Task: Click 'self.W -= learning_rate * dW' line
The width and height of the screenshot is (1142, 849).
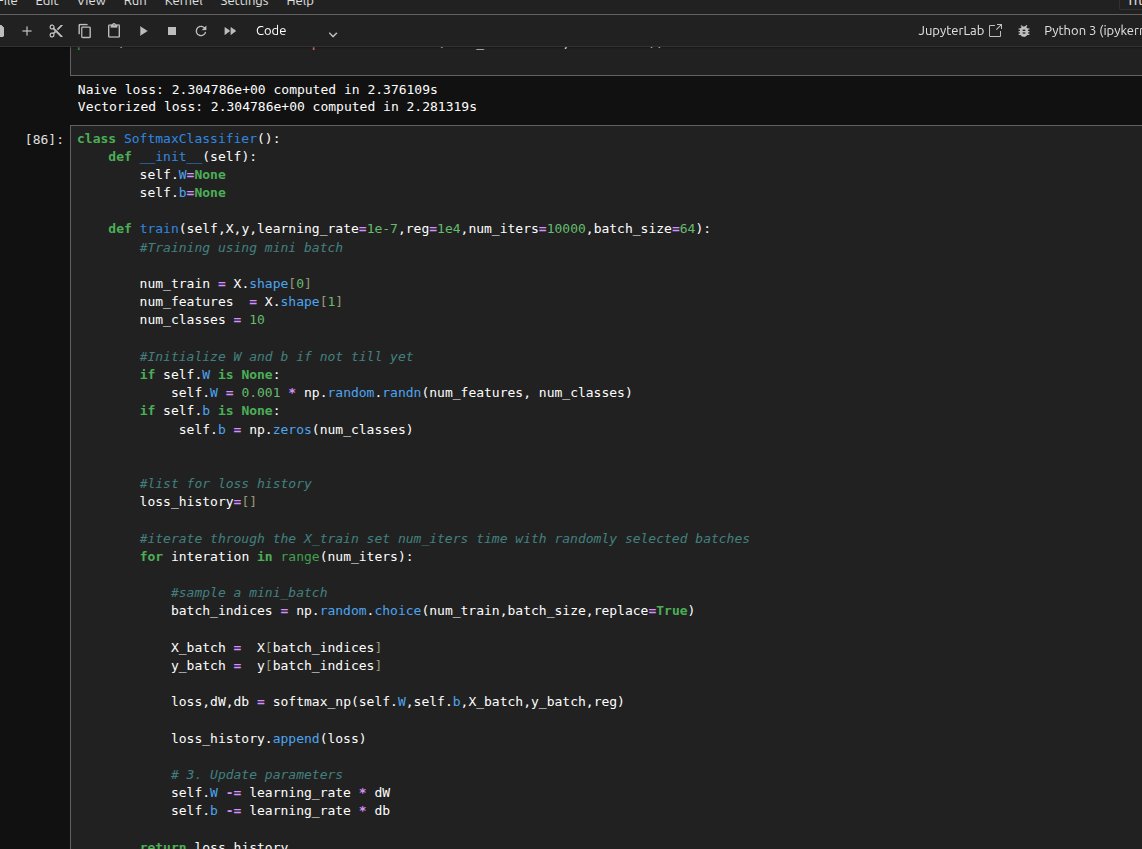Action: [x=280, y=792]
